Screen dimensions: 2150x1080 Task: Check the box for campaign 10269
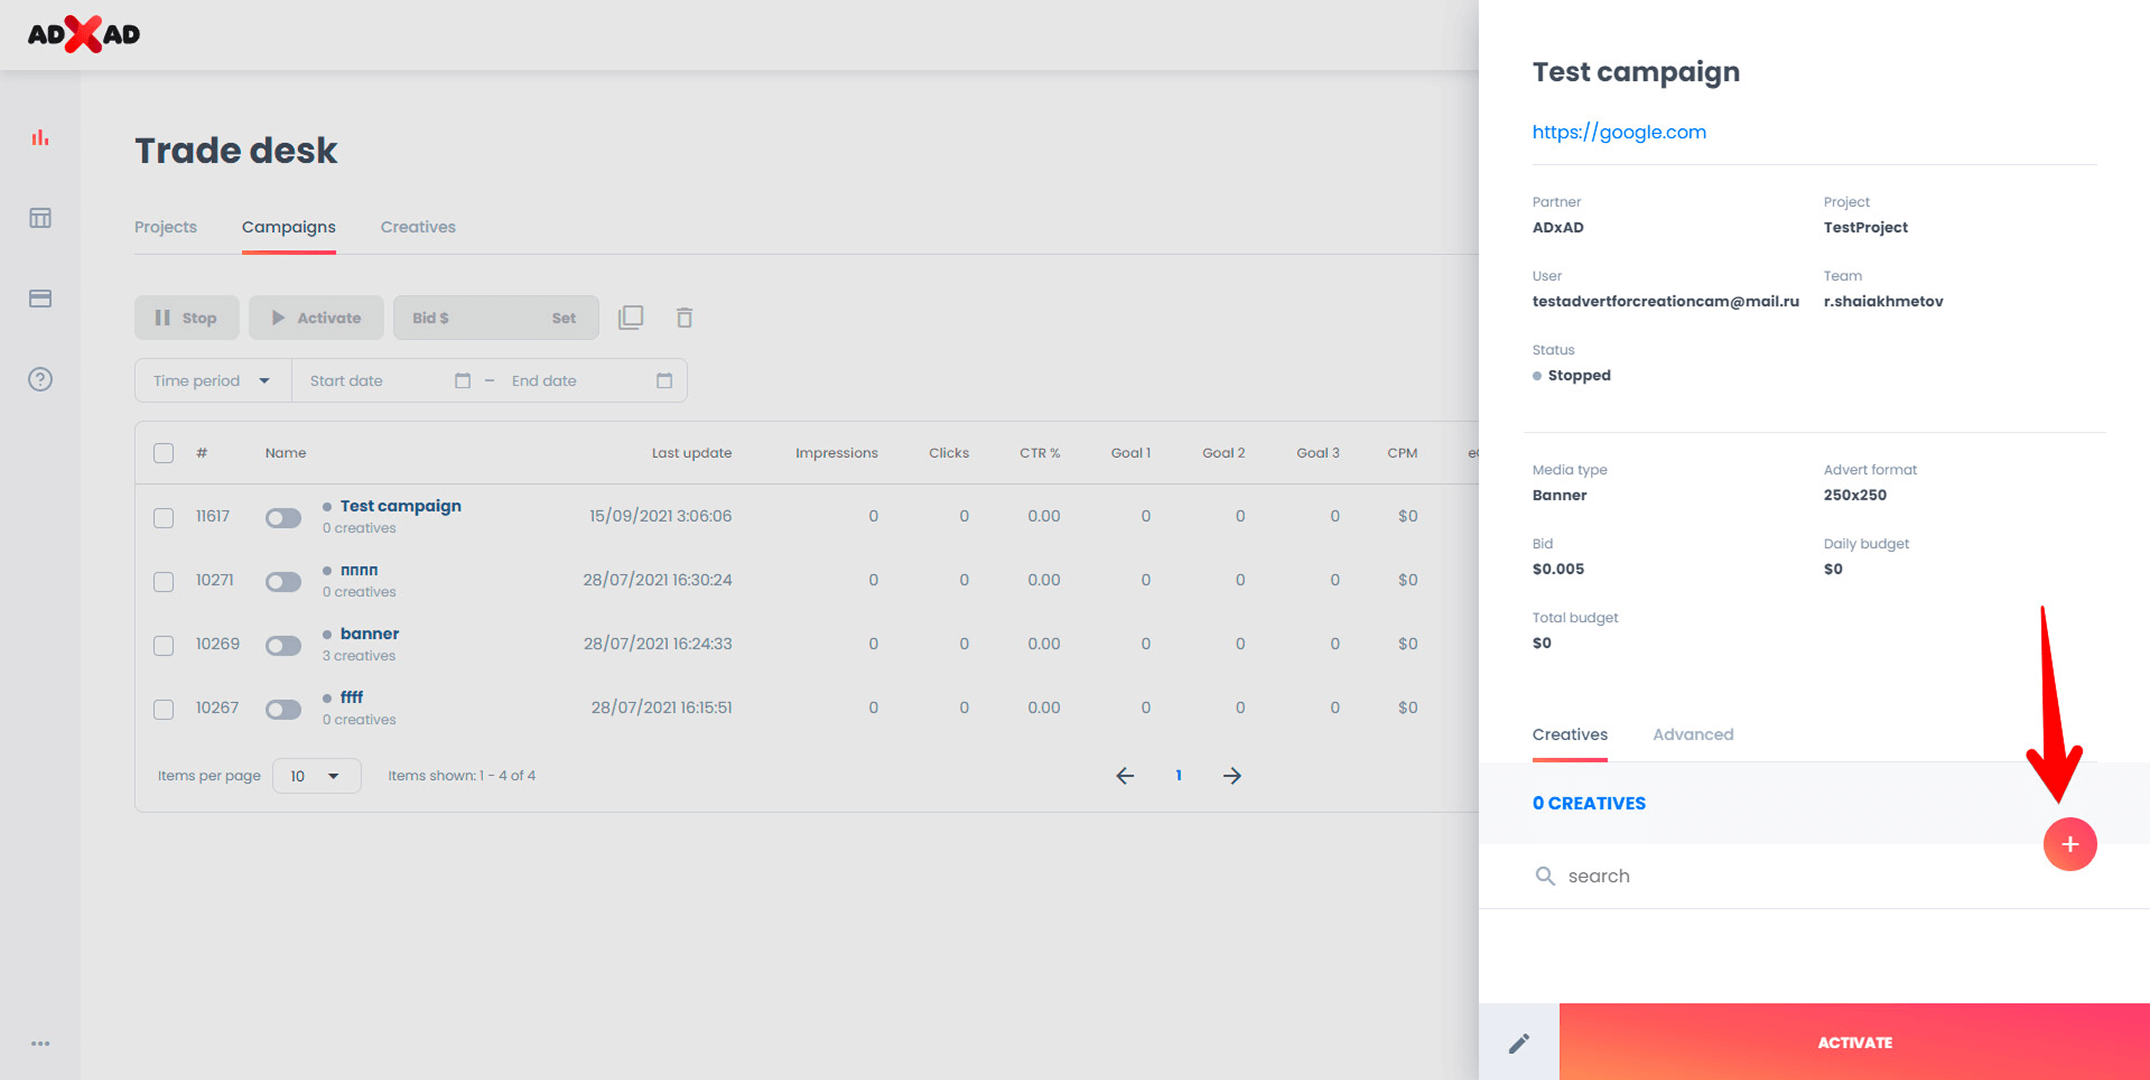point(163,645)
